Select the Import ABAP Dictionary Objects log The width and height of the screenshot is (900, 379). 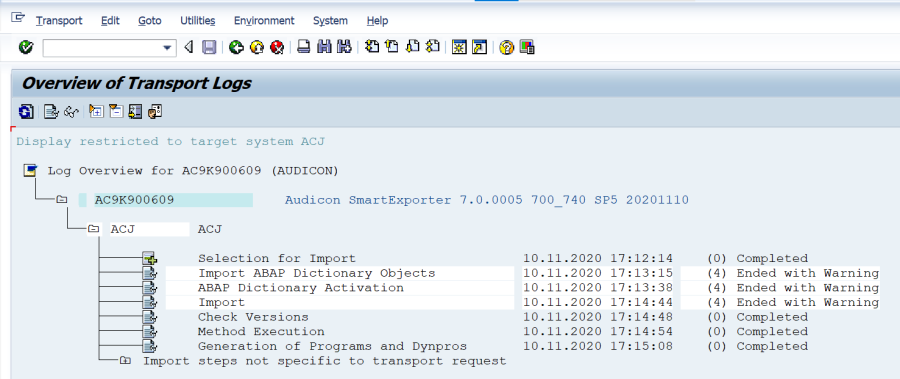click(316, 273)
